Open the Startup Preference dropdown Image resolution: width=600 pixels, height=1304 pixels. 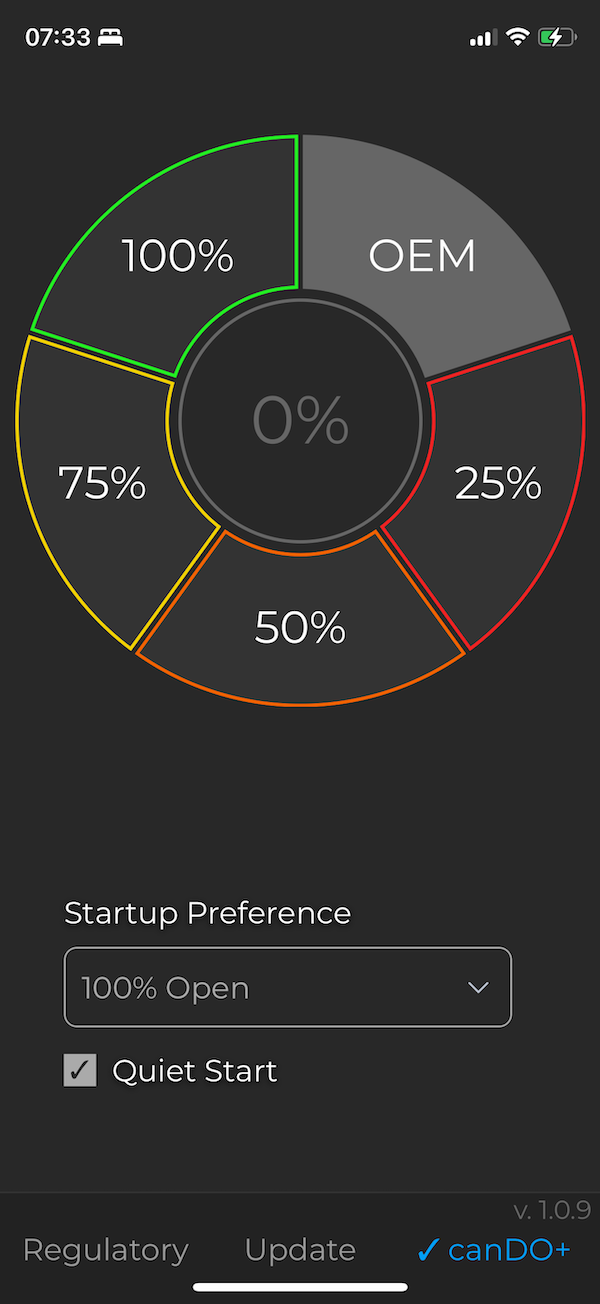pos(287,987)
